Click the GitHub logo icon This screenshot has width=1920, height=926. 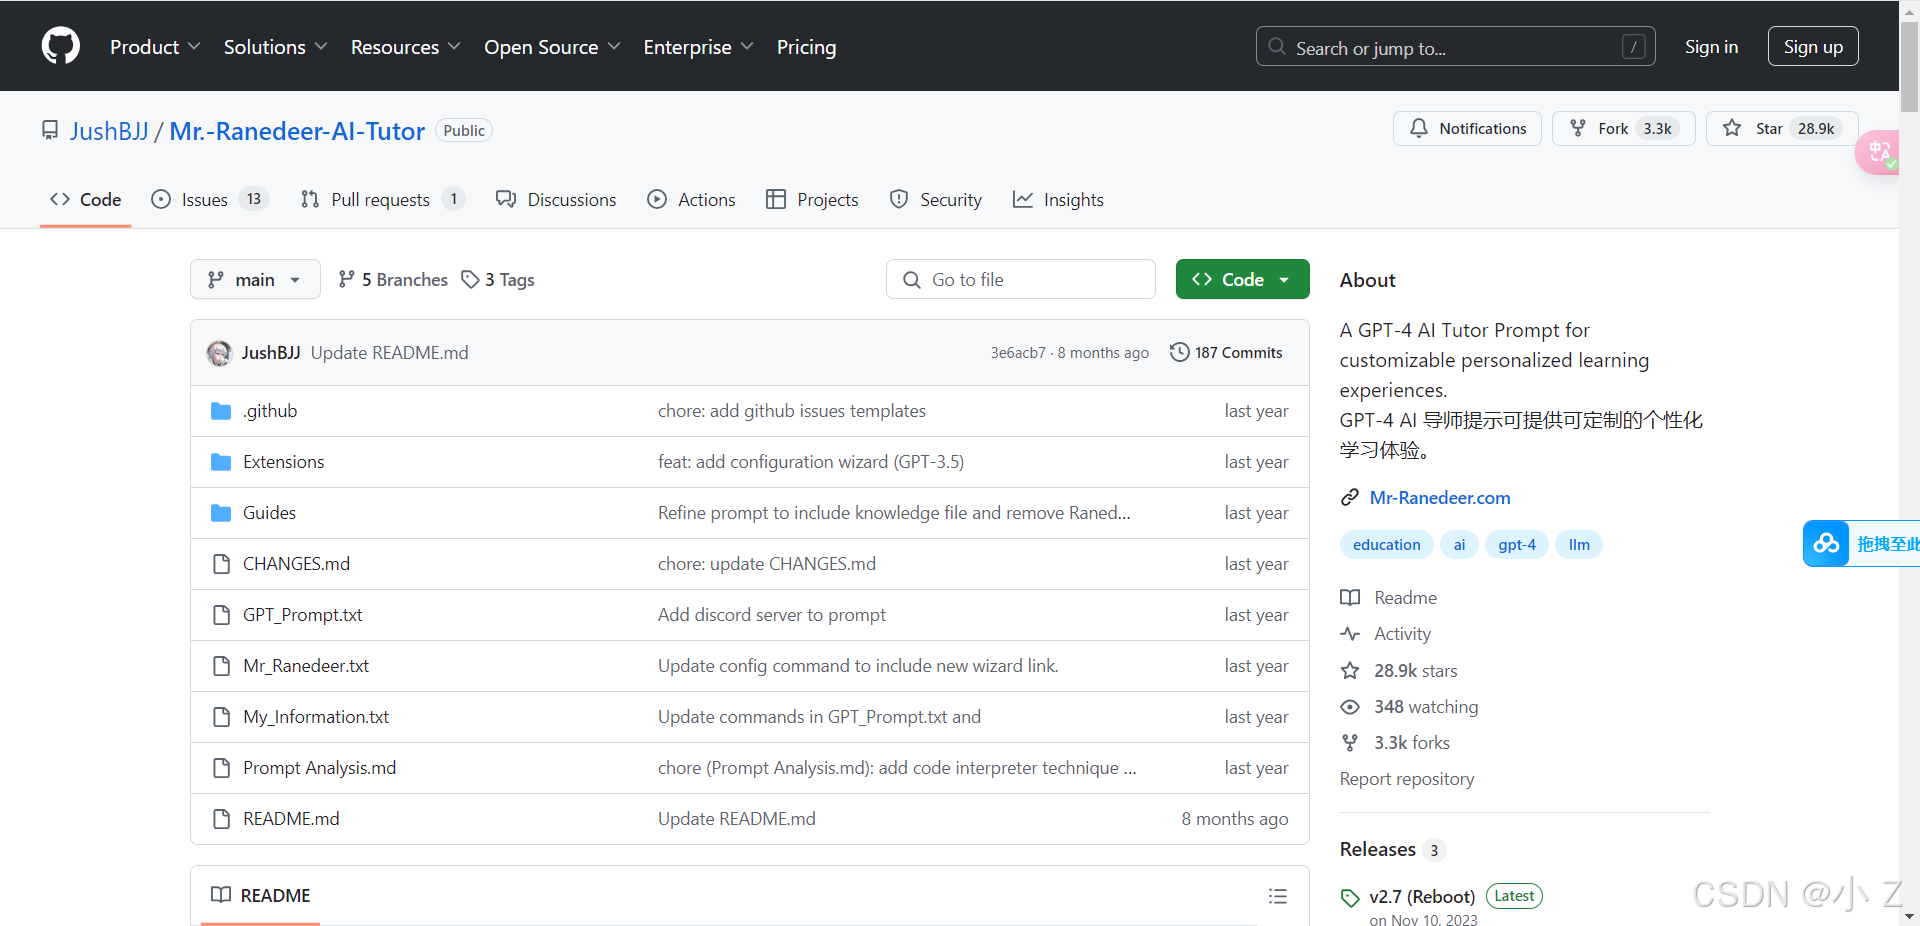pyautogui.click(x=61, y=46)
